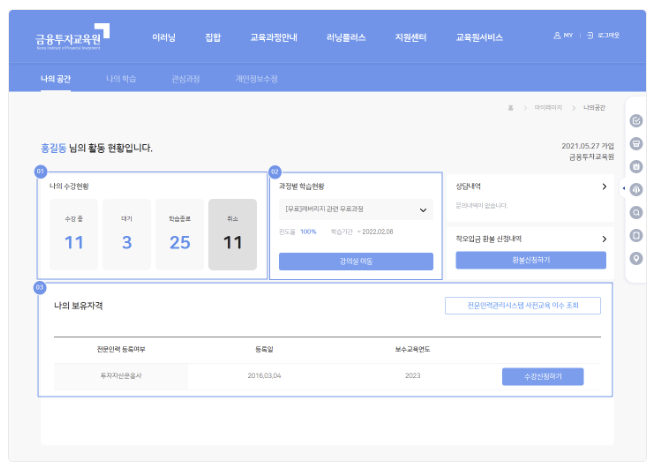The height and width of the screenshot is (469, 655).
Task: Click the 환불신청하기 button
Action: 531,260
